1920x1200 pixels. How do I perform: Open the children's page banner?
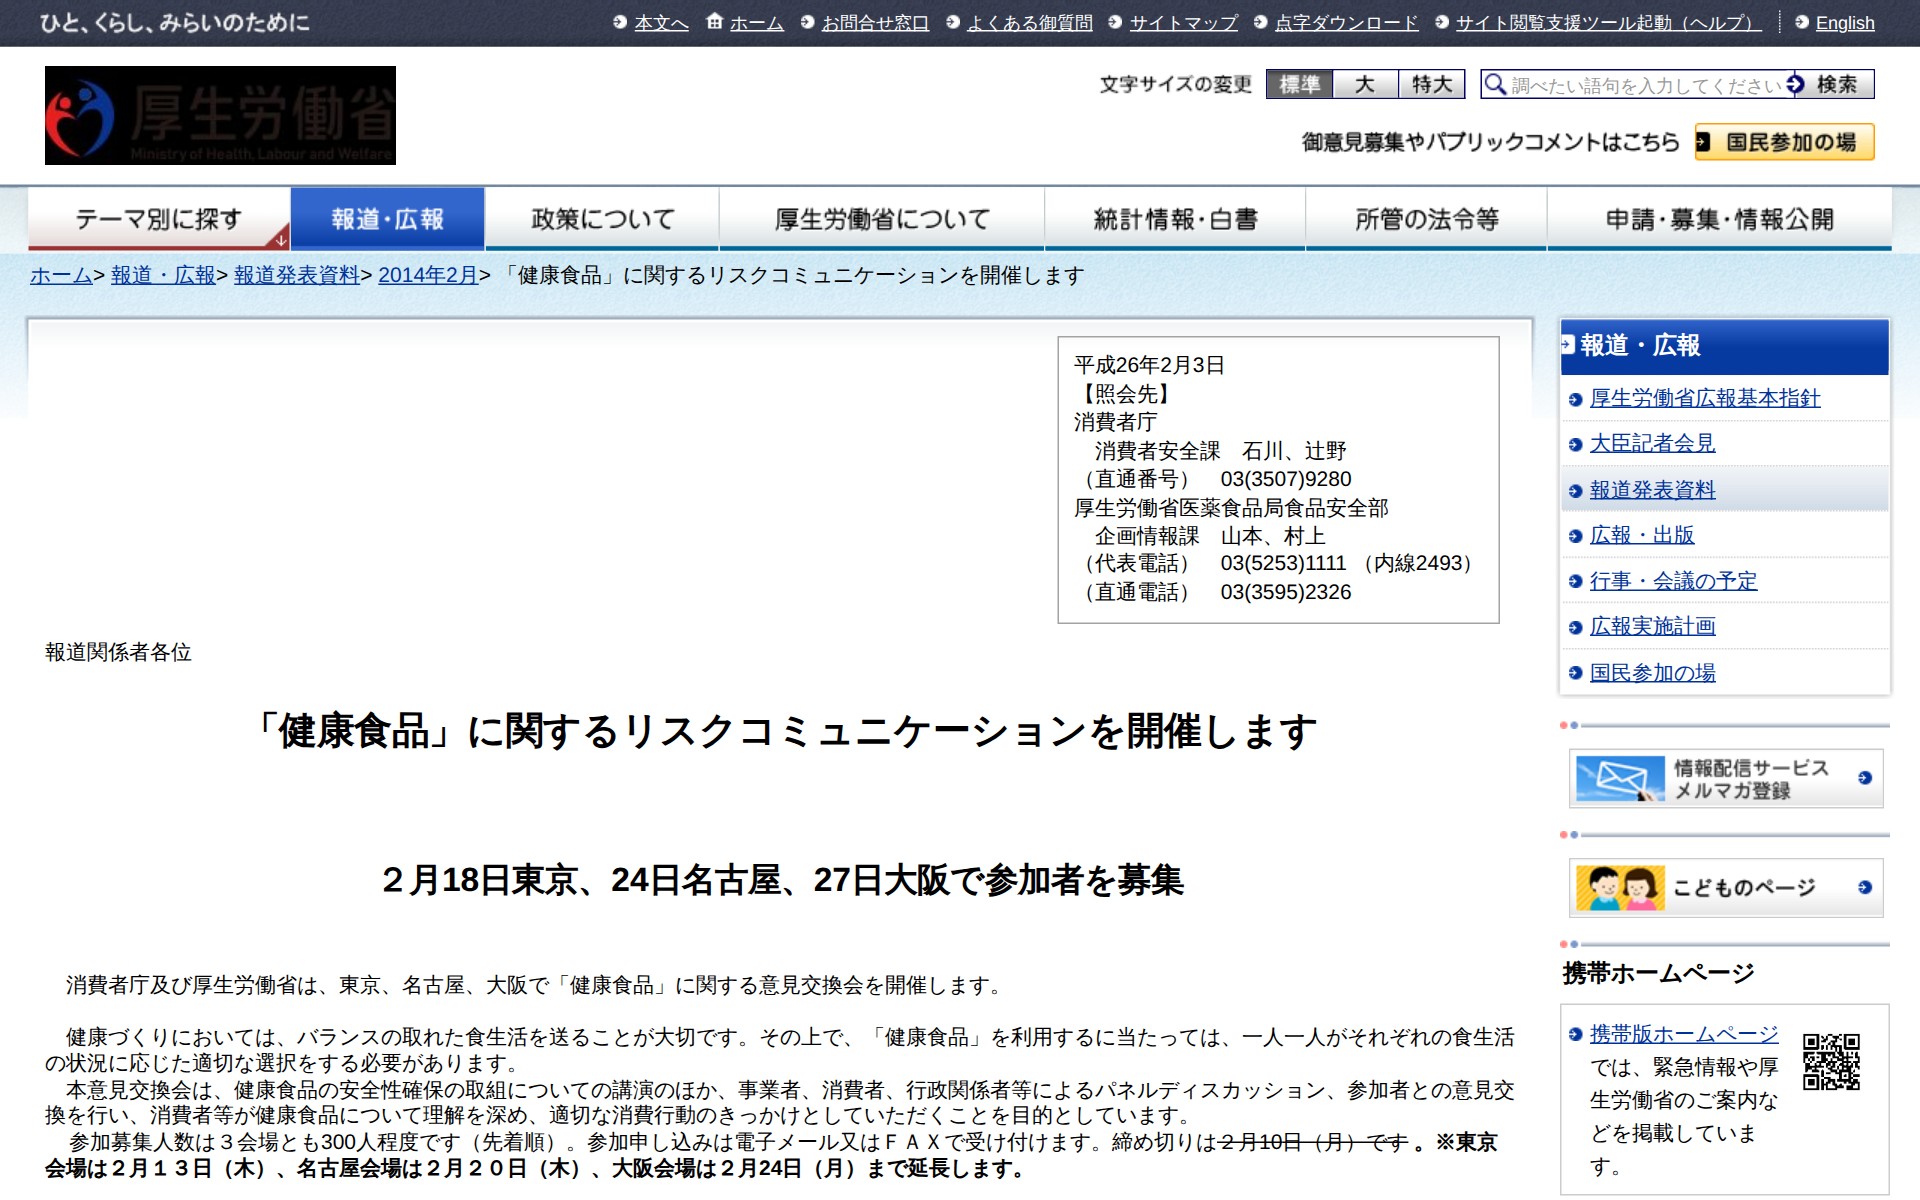[1725, 888]
